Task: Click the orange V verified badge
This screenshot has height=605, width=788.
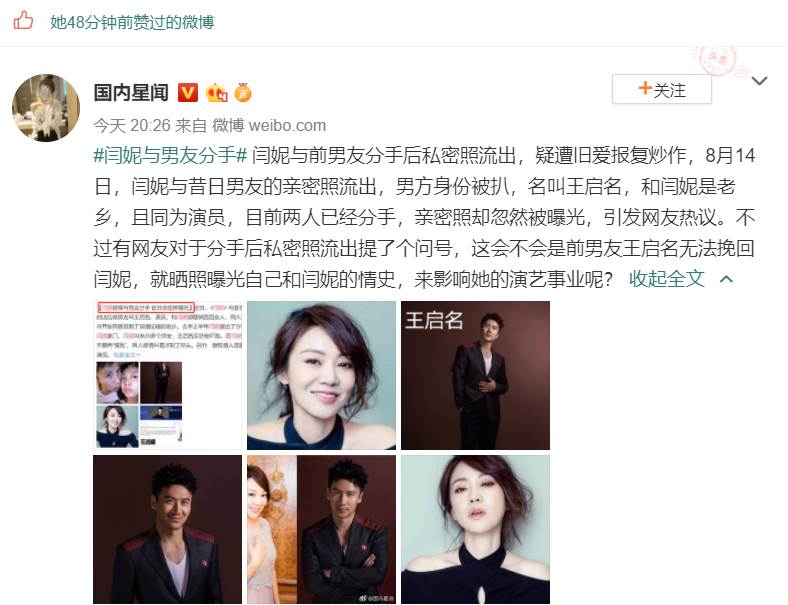Action: point(187,92)
